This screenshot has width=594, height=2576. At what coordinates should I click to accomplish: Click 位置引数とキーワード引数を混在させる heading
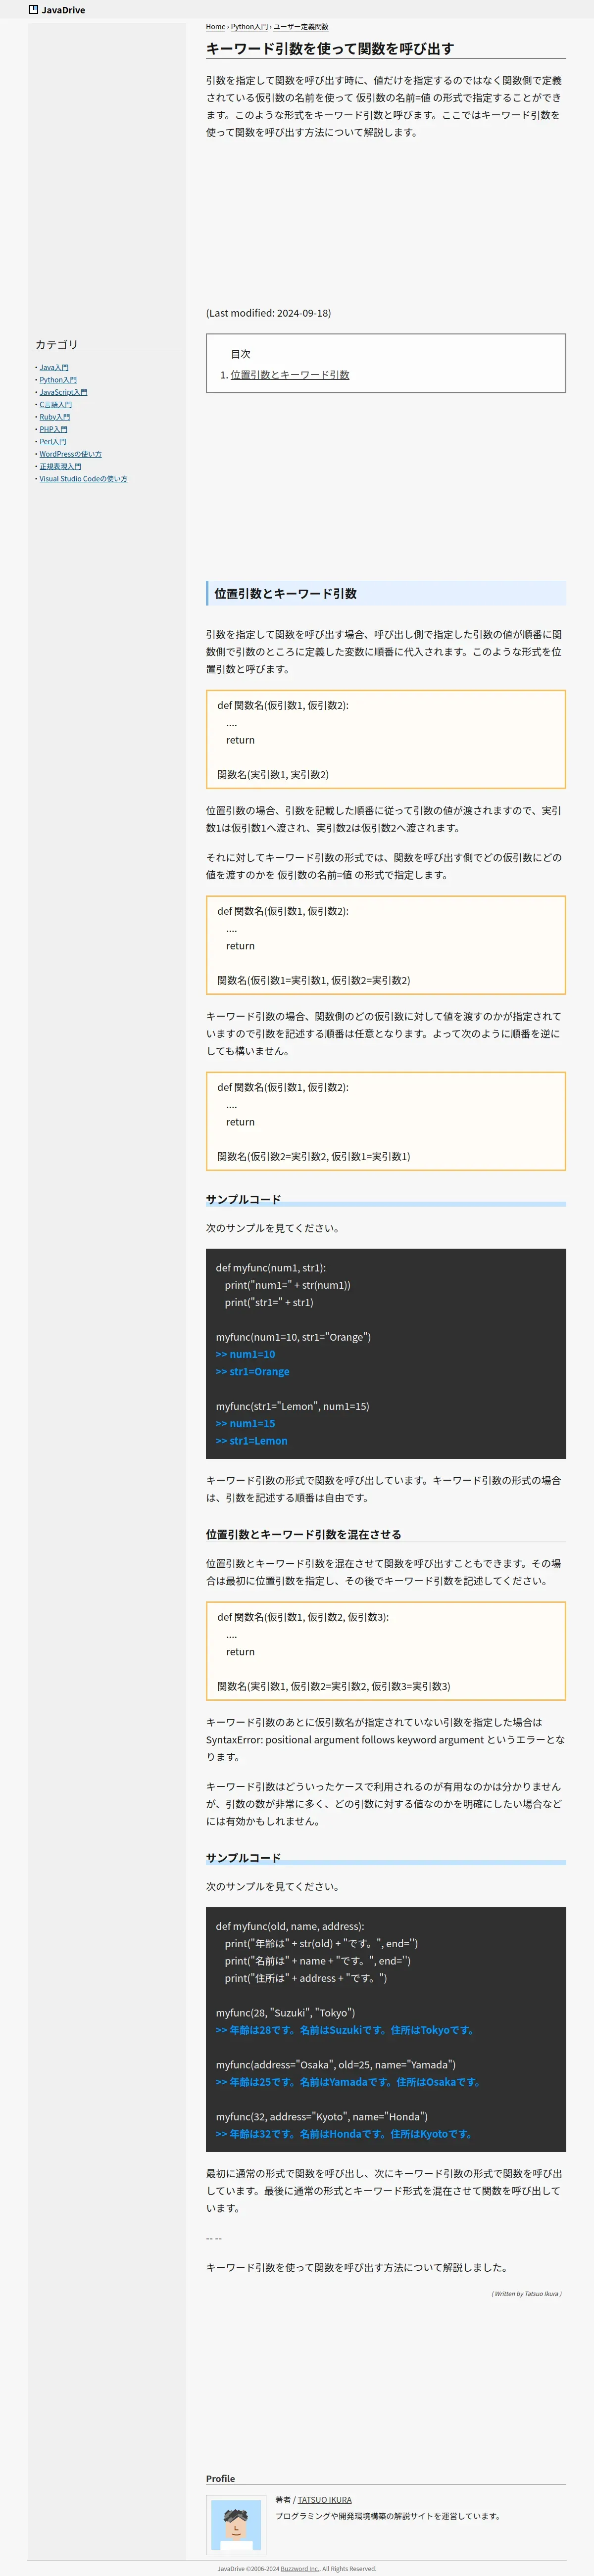303,1534
